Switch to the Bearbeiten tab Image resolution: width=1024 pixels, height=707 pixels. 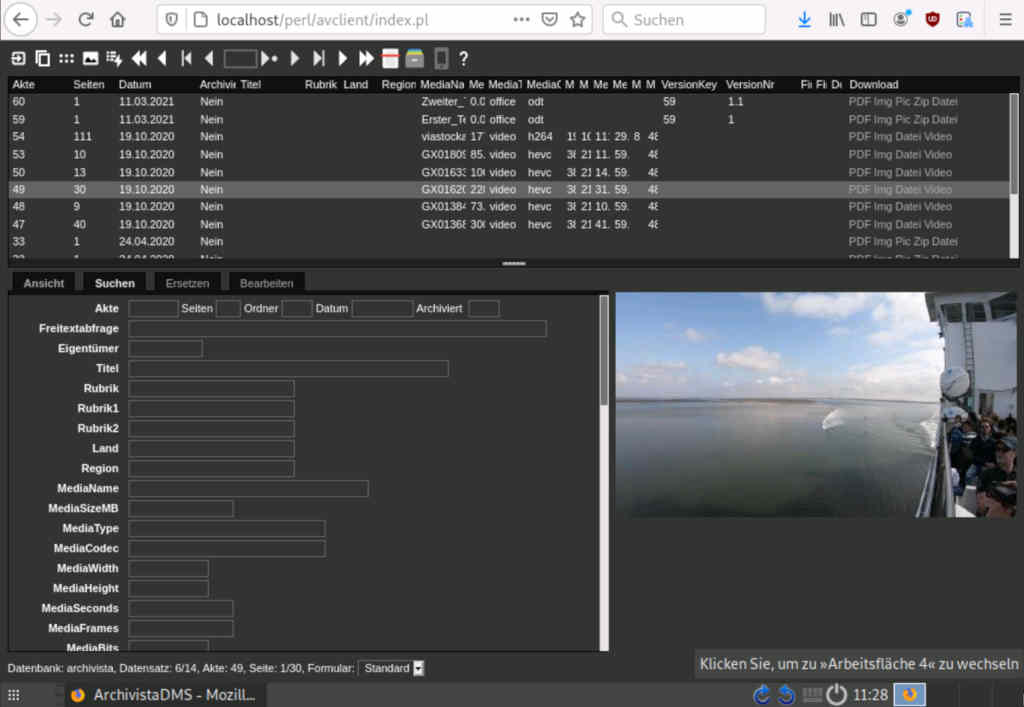tap(266, 283)
